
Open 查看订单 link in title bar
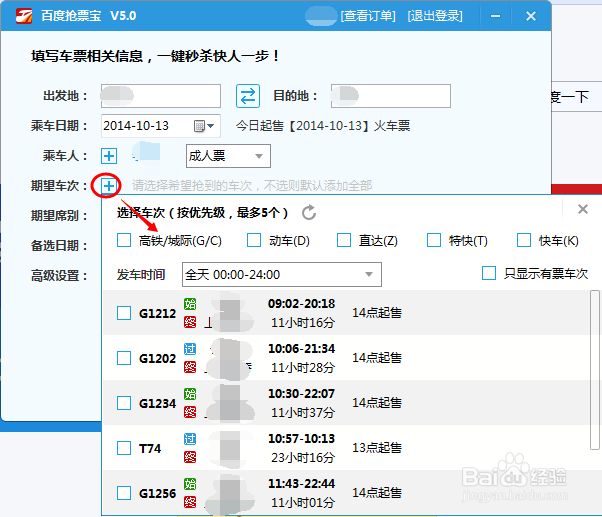368,16
